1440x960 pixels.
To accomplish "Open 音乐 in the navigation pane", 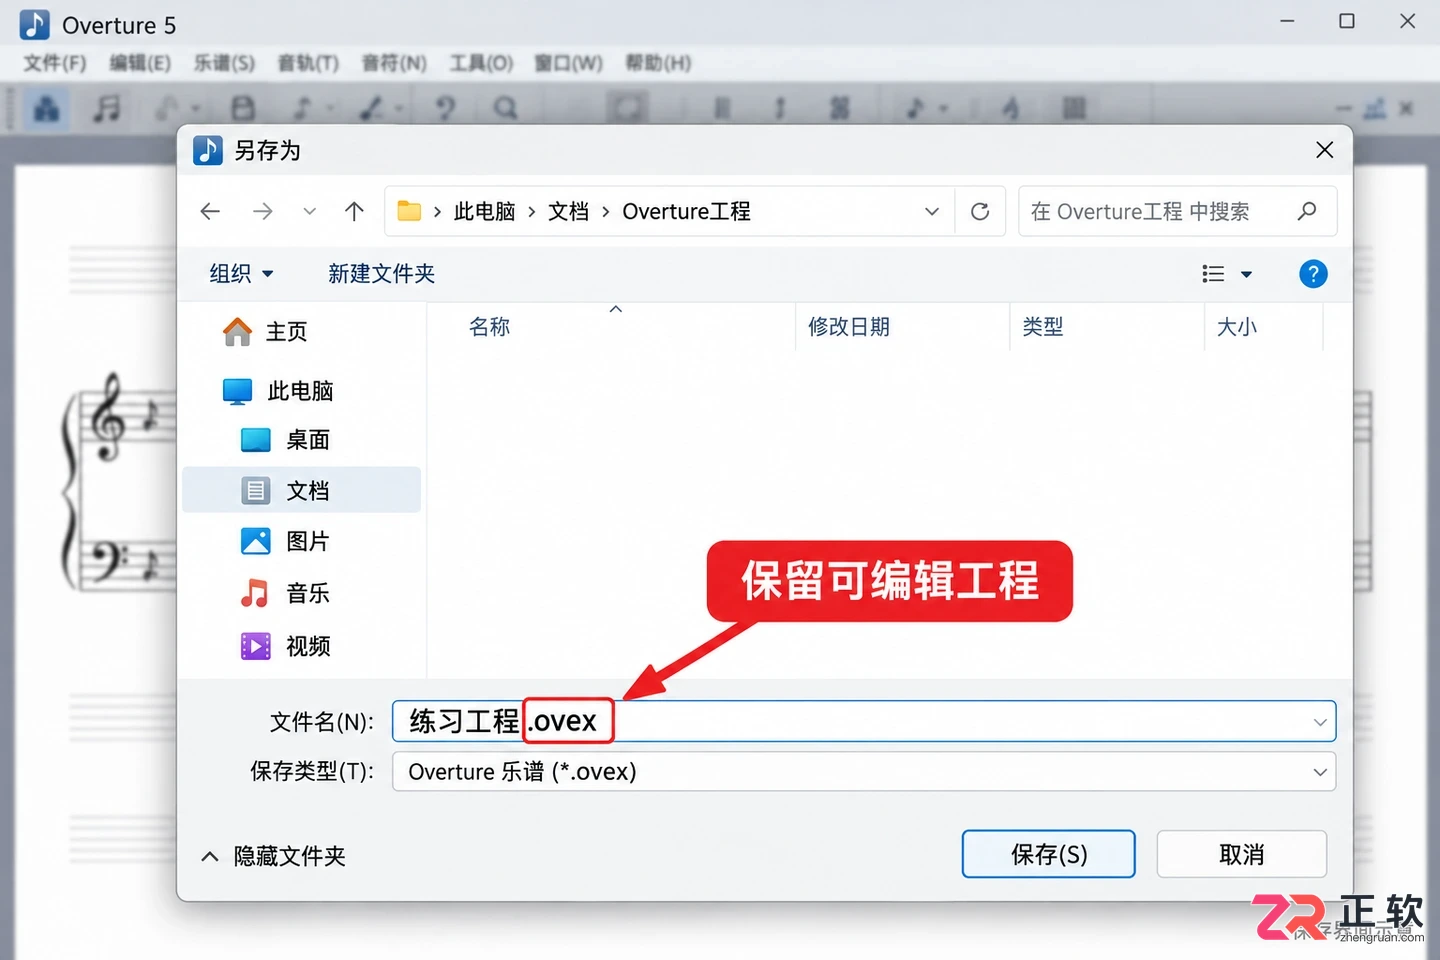I will click(285, 593).
